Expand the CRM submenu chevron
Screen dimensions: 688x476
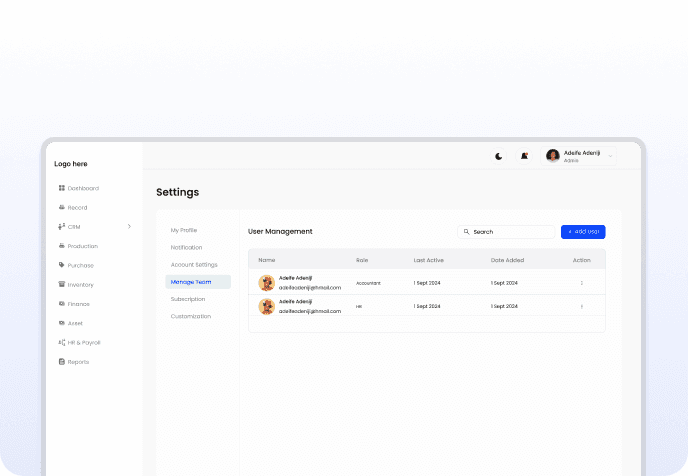[x=129, y=226]
